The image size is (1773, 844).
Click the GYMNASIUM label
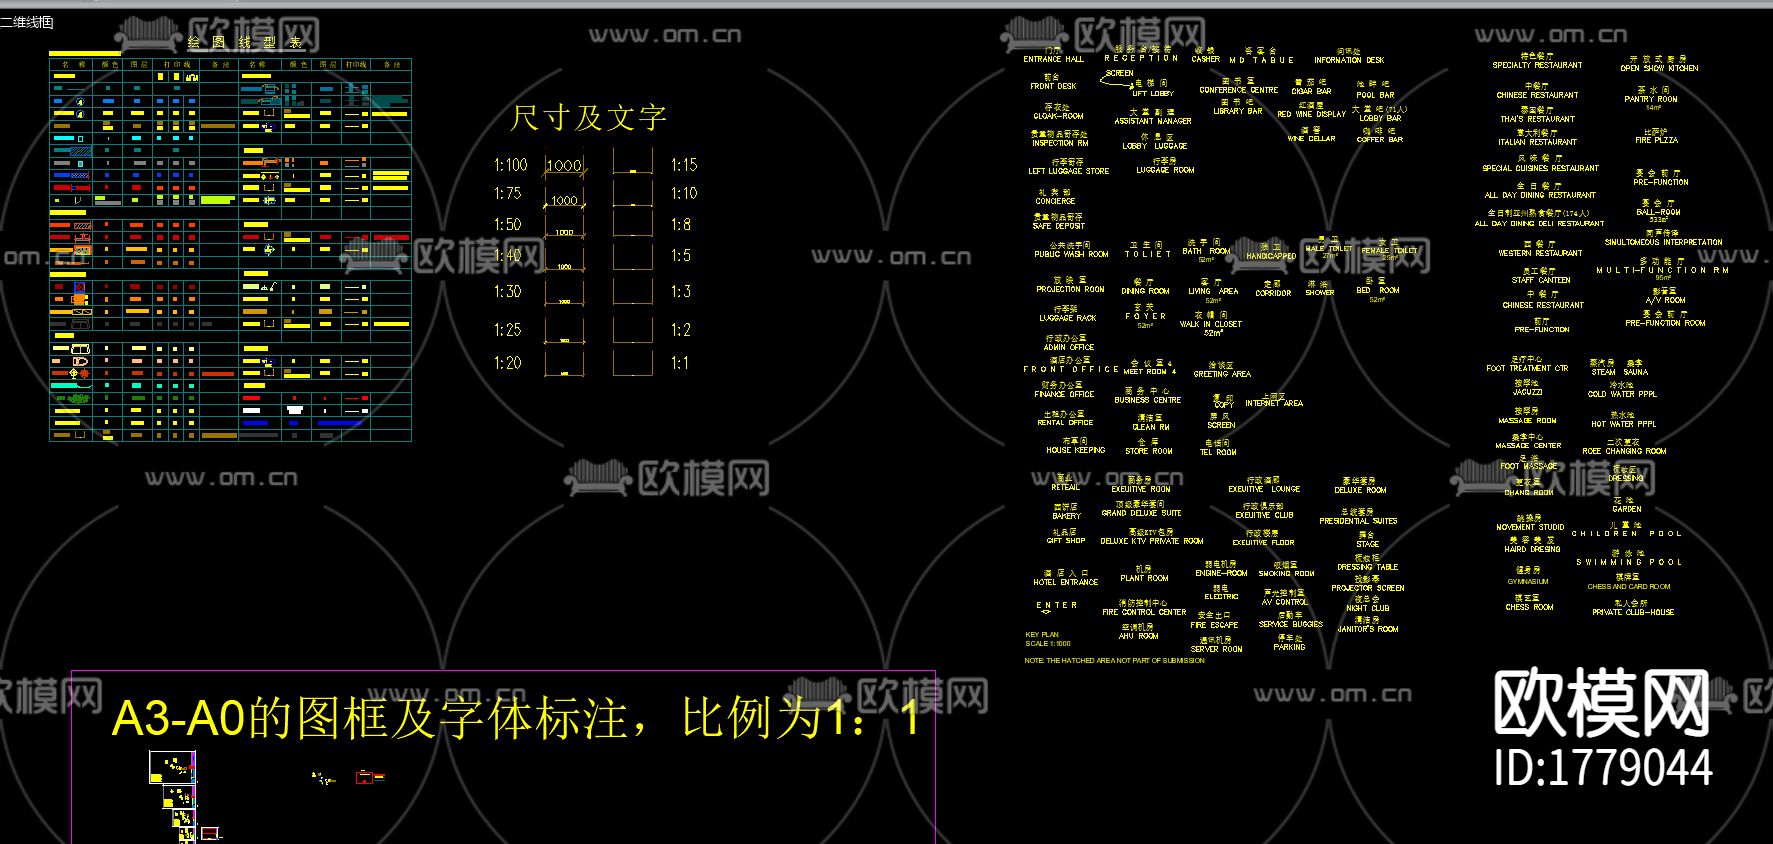tap(1528, 581)
